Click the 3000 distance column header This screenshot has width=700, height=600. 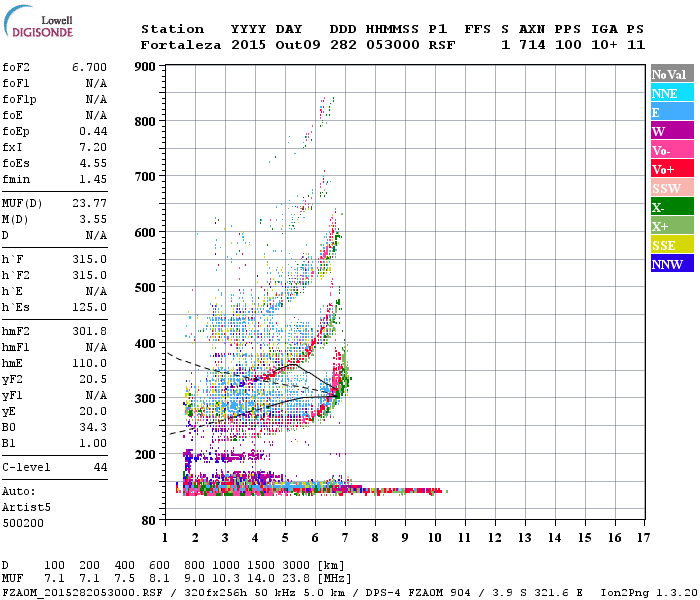click(x=296, y=566)
